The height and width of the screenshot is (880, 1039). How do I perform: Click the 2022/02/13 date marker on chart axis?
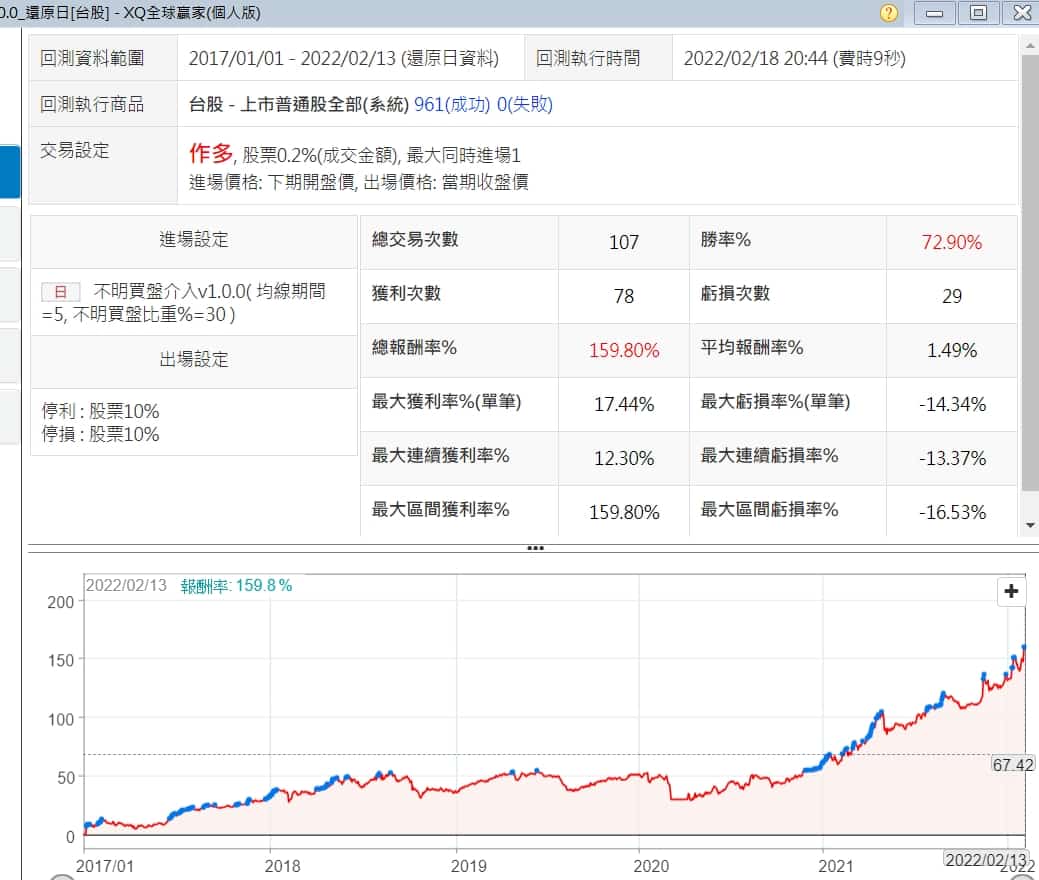tap(985, 859)
